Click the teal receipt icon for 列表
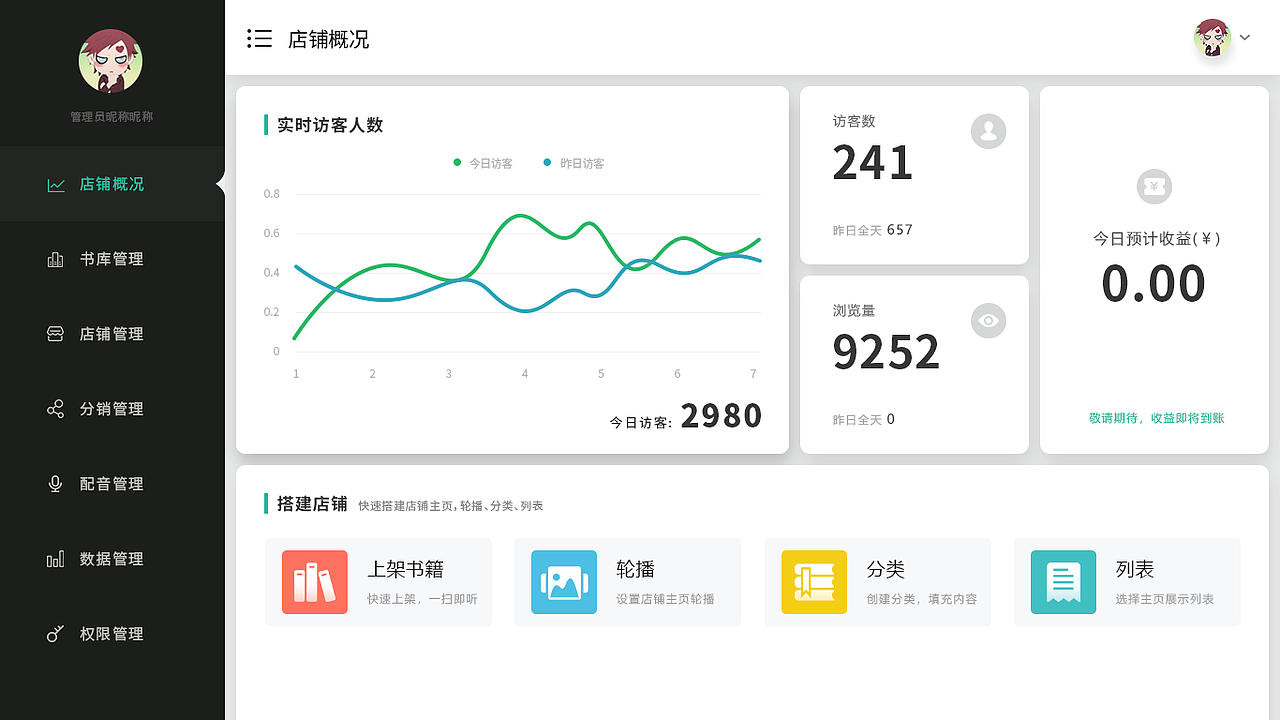The width and height of the screenshot is (1280, 720). [1063, 582]
